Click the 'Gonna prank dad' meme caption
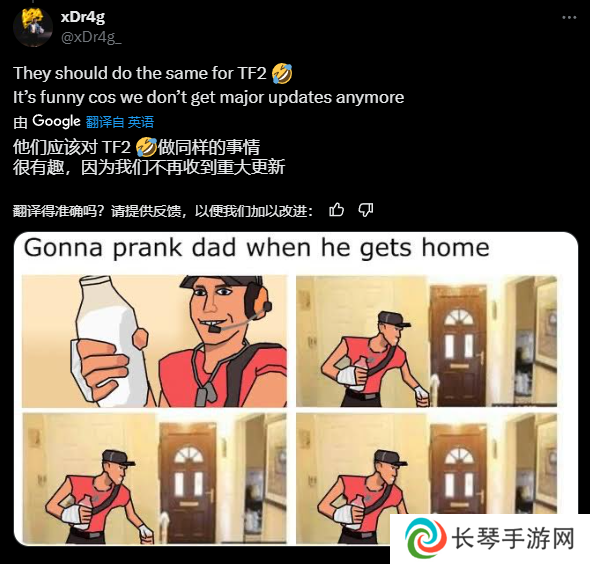Screen dimensions: 590x564 pyautogui.click(x=257, y=248)
